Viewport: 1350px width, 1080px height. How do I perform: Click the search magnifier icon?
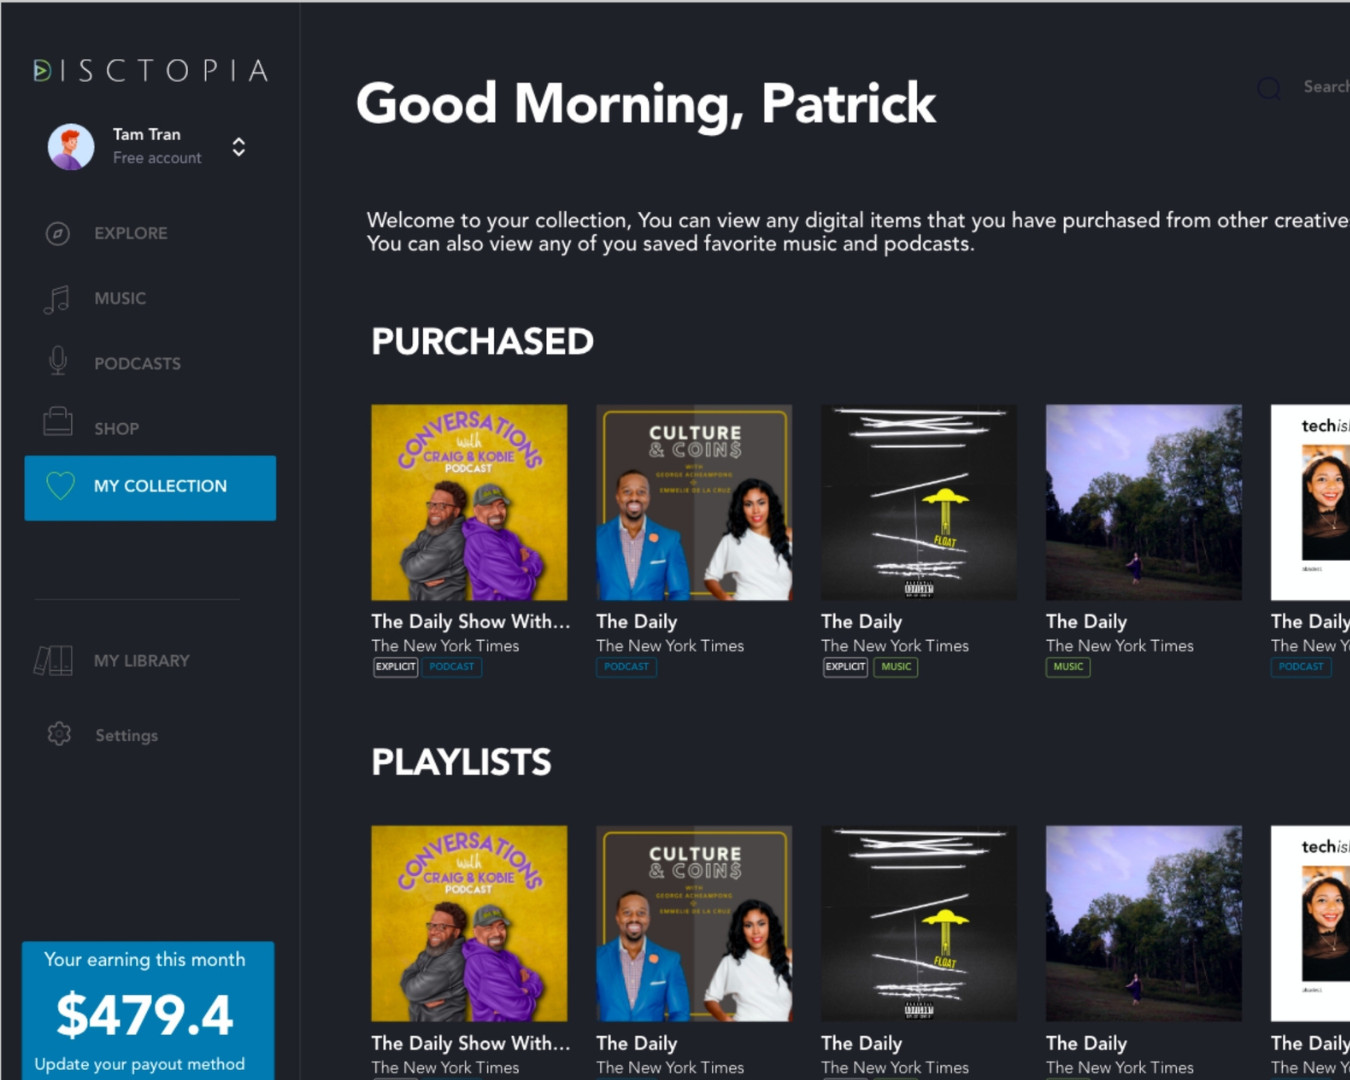click(x=1269, y=89)
